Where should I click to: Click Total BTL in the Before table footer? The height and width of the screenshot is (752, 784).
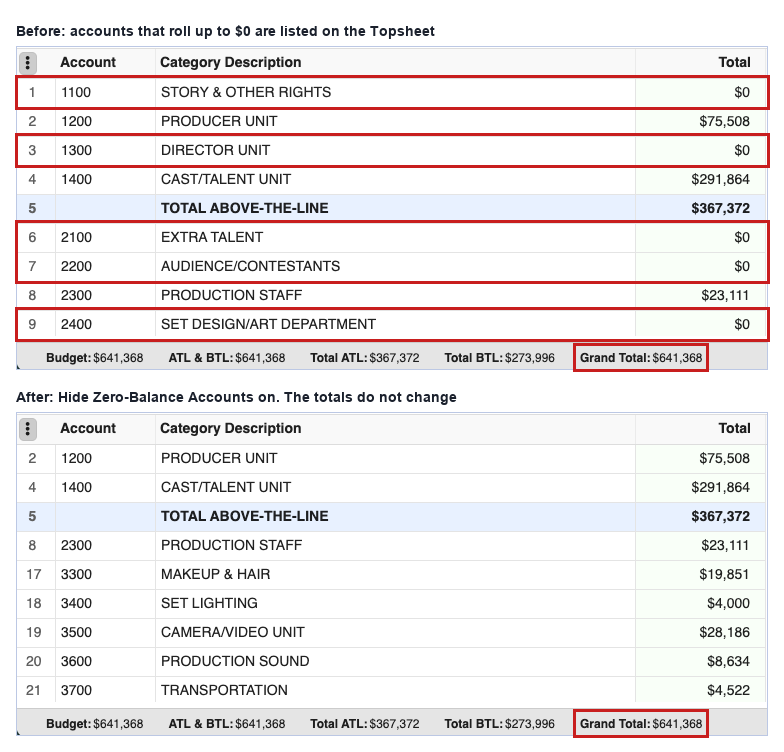pos(500,358)
